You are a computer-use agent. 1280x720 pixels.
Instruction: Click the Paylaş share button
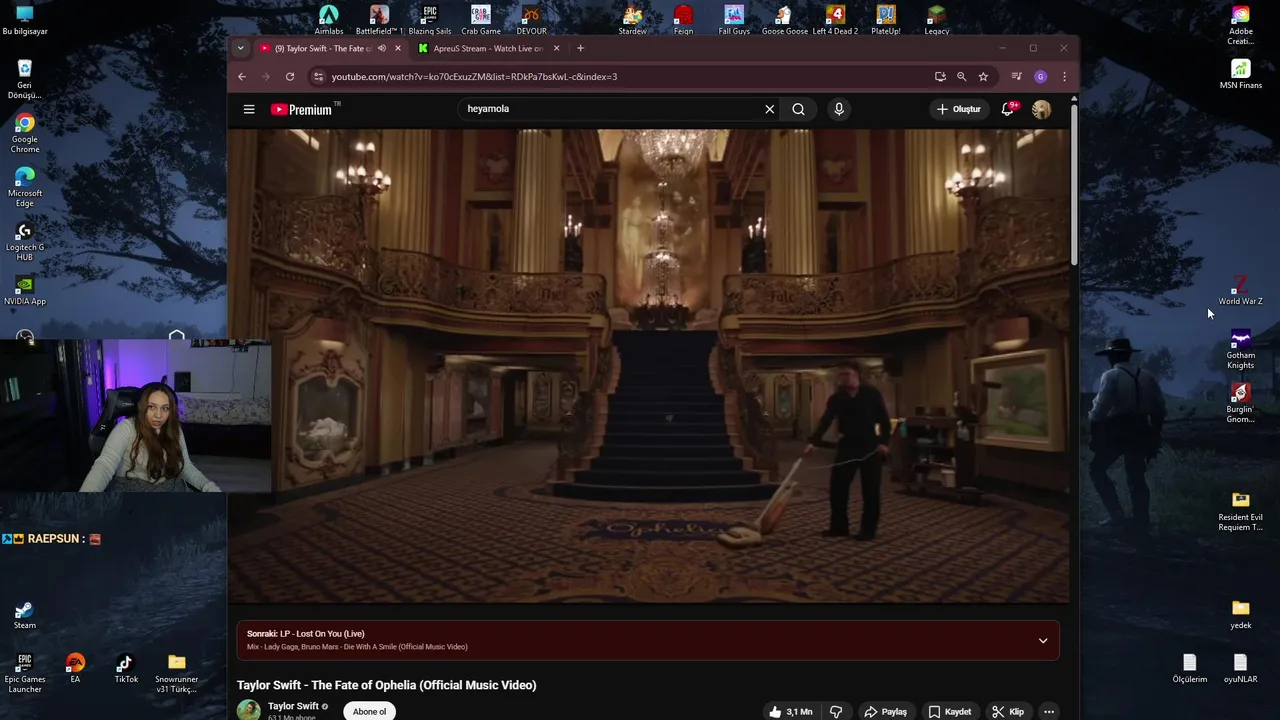[x=886, y=711]
